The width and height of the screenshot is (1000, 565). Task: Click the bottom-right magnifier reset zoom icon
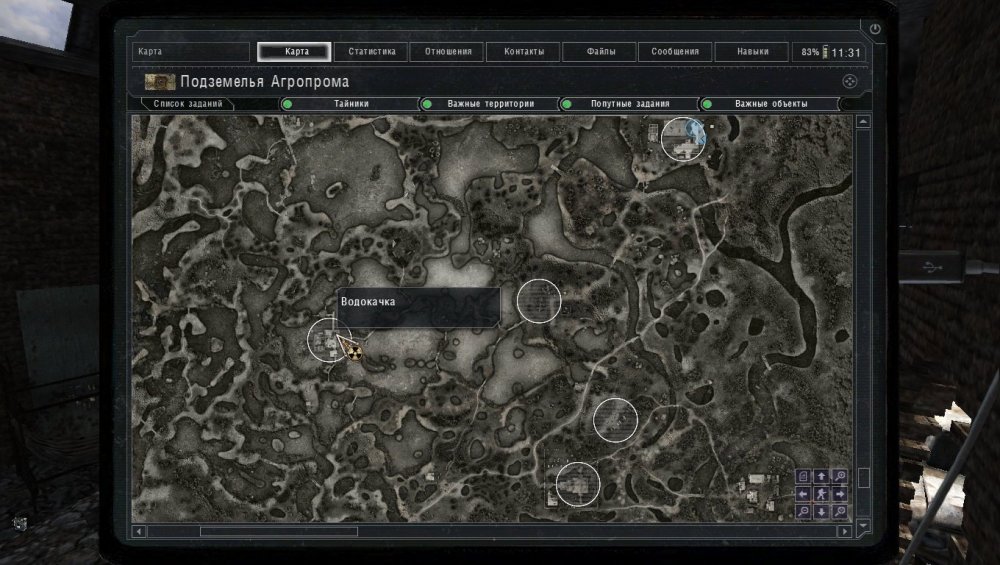(x=840, y=512)
